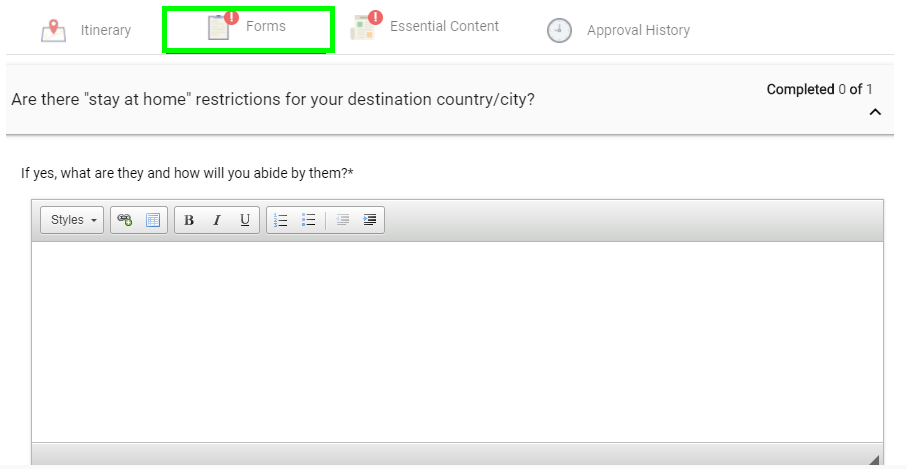Toggle underline formatting

[245, 220]
